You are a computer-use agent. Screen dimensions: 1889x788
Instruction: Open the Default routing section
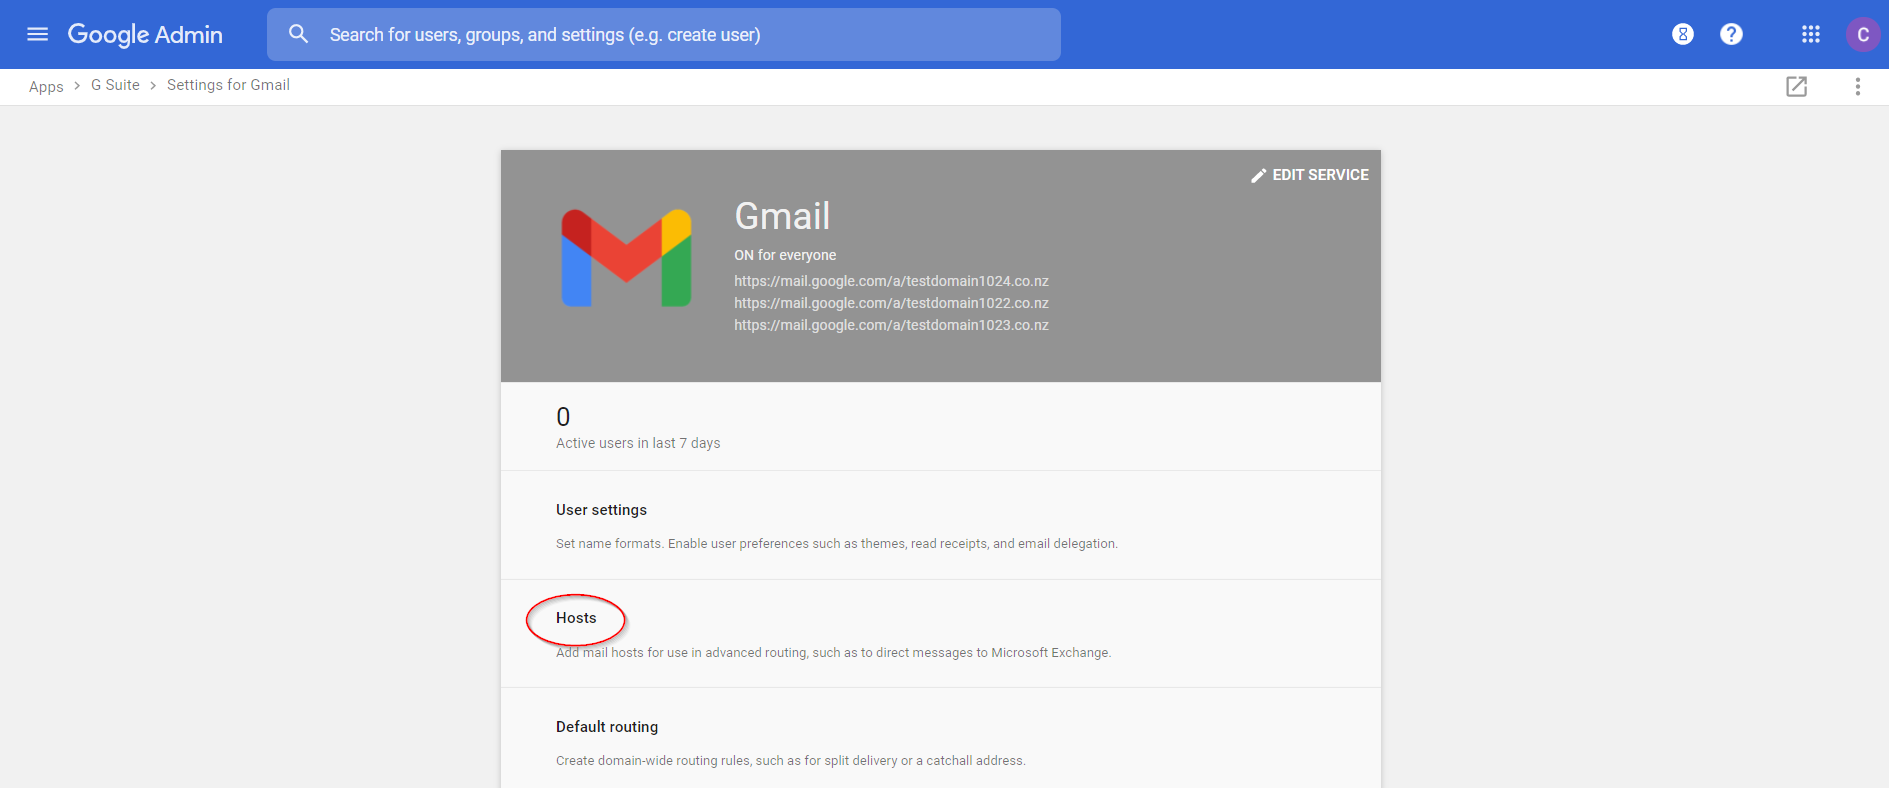(940, 740)
